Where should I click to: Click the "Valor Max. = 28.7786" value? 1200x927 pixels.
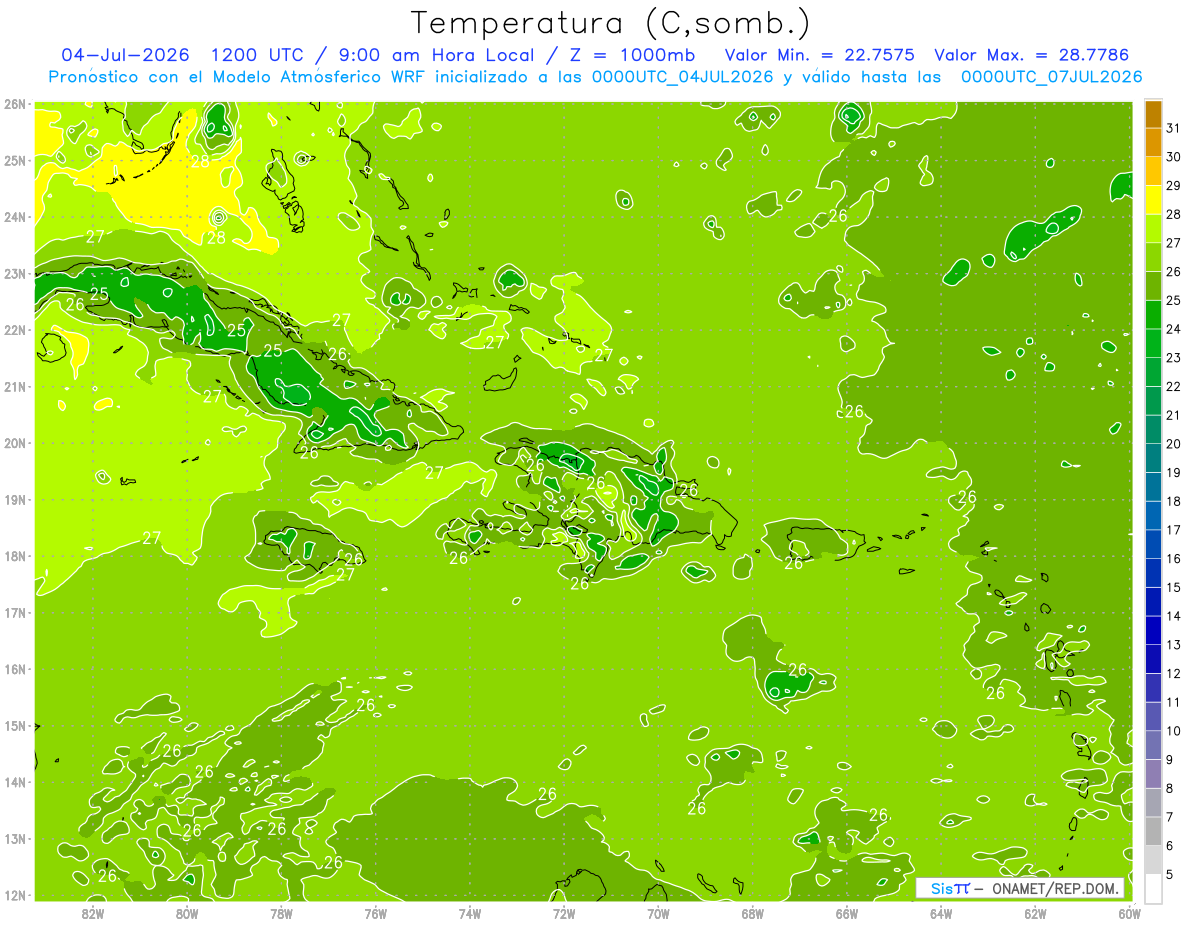click(1030, 54)
